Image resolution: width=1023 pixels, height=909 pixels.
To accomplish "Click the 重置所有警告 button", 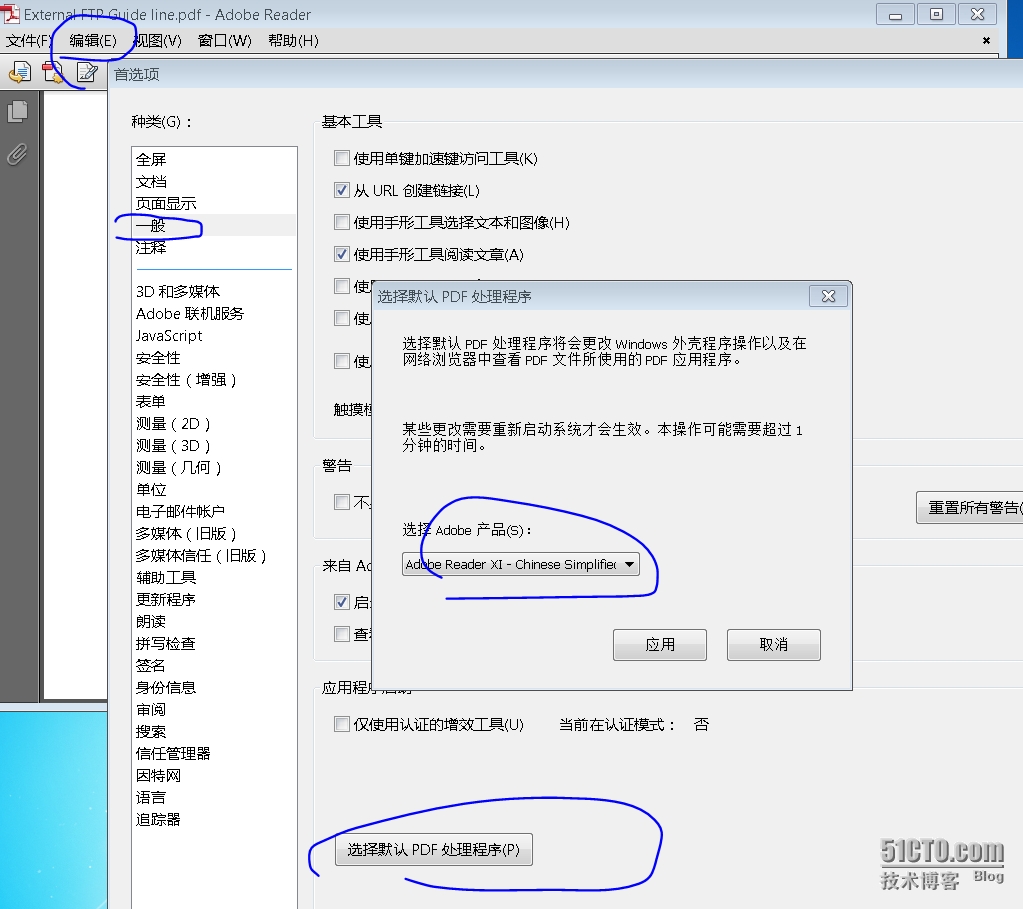I will (970, 508).
